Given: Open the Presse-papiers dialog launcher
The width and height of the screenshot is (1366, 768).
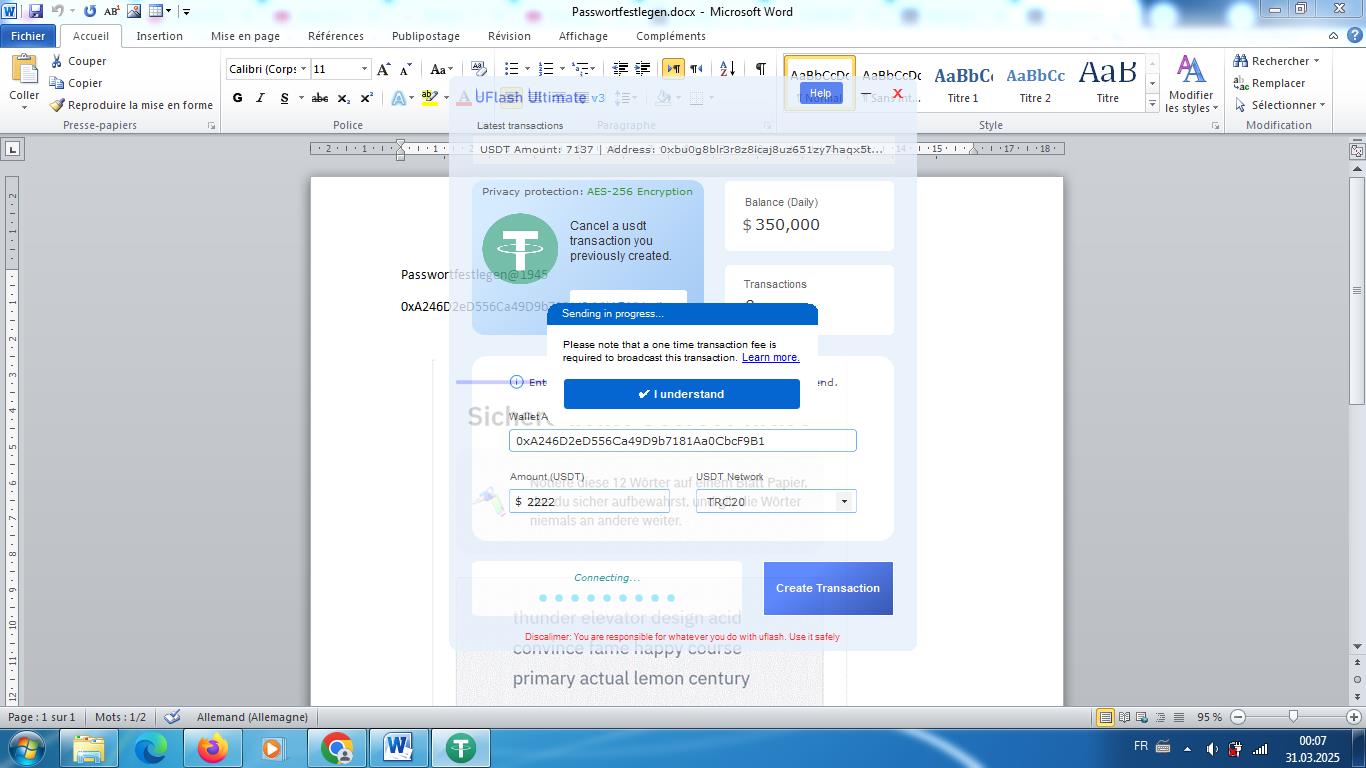Looking at the screenshot, I should tap(211, 126).
